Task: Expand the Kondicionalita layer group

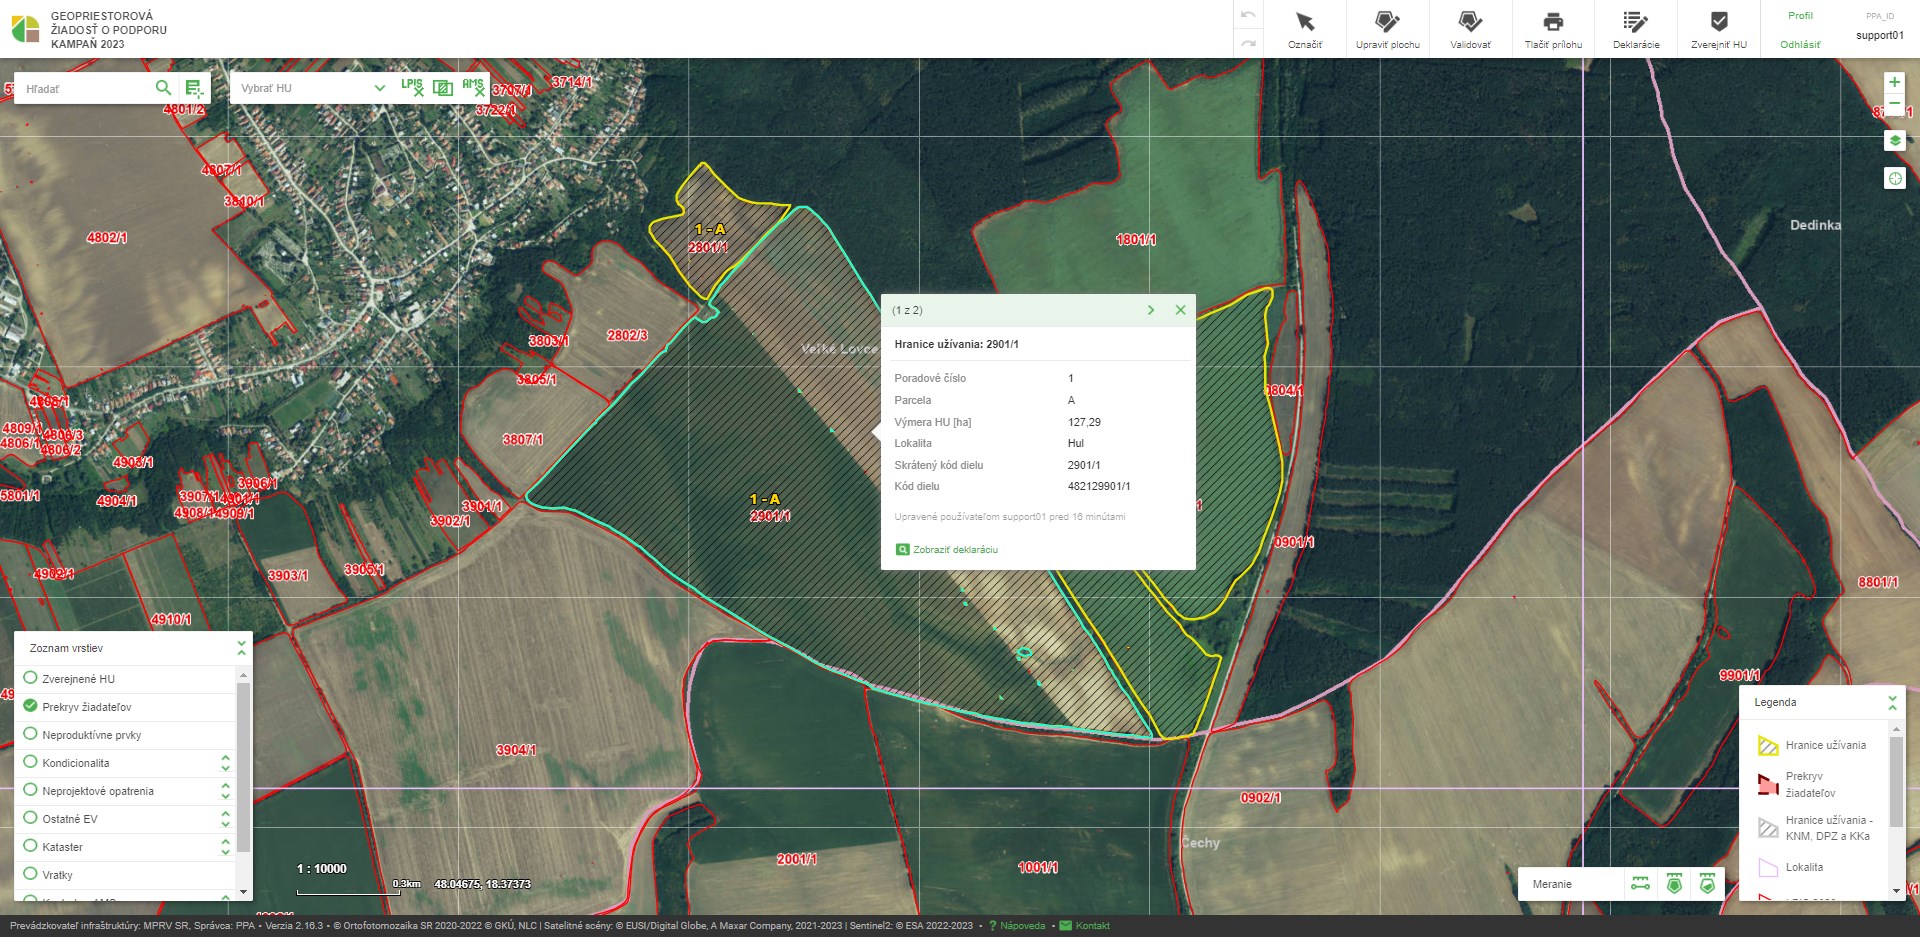Action: (x=225, y=763)
